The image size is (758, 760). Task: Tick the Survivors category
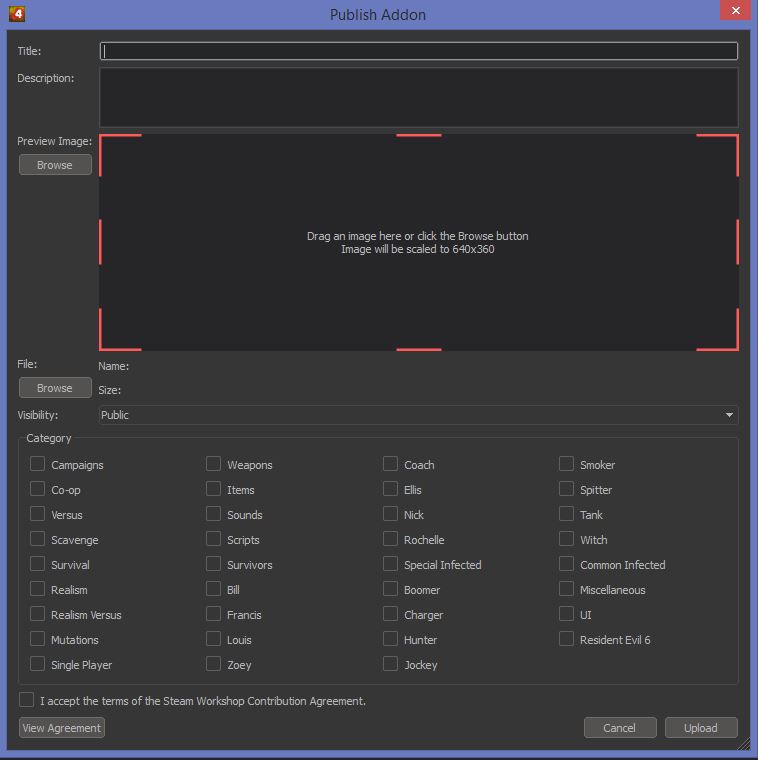[x=213, y=564]
